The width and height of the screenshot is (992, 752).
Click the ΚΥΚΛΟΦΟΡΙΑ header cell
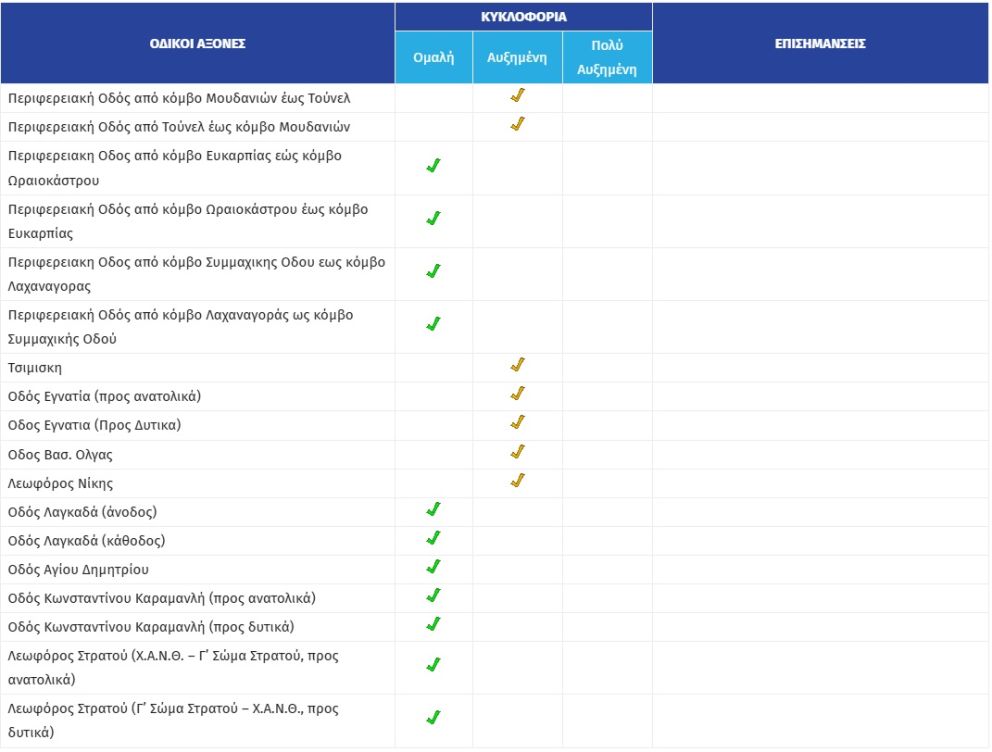[523, 16]
